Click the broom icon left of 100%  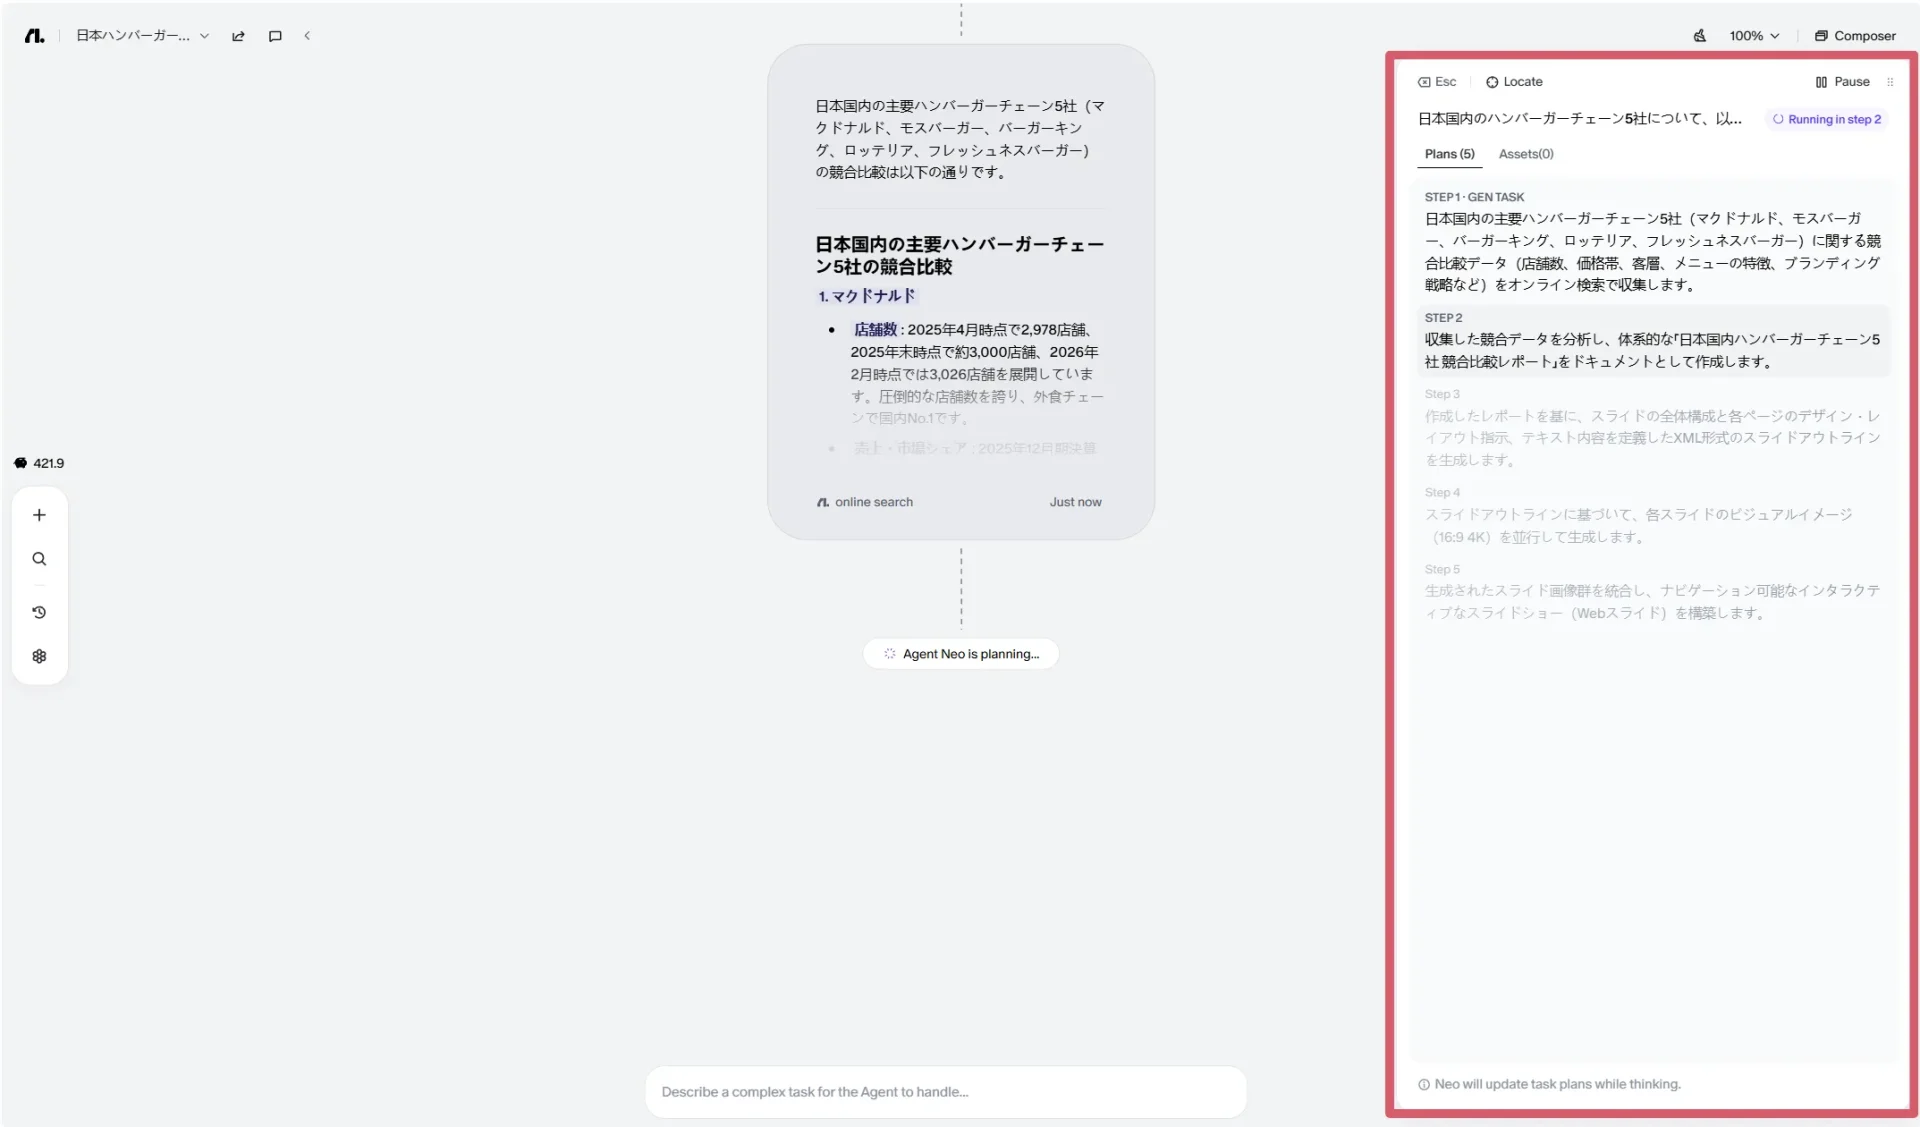pyautogui.click(x=1700, y=36)
